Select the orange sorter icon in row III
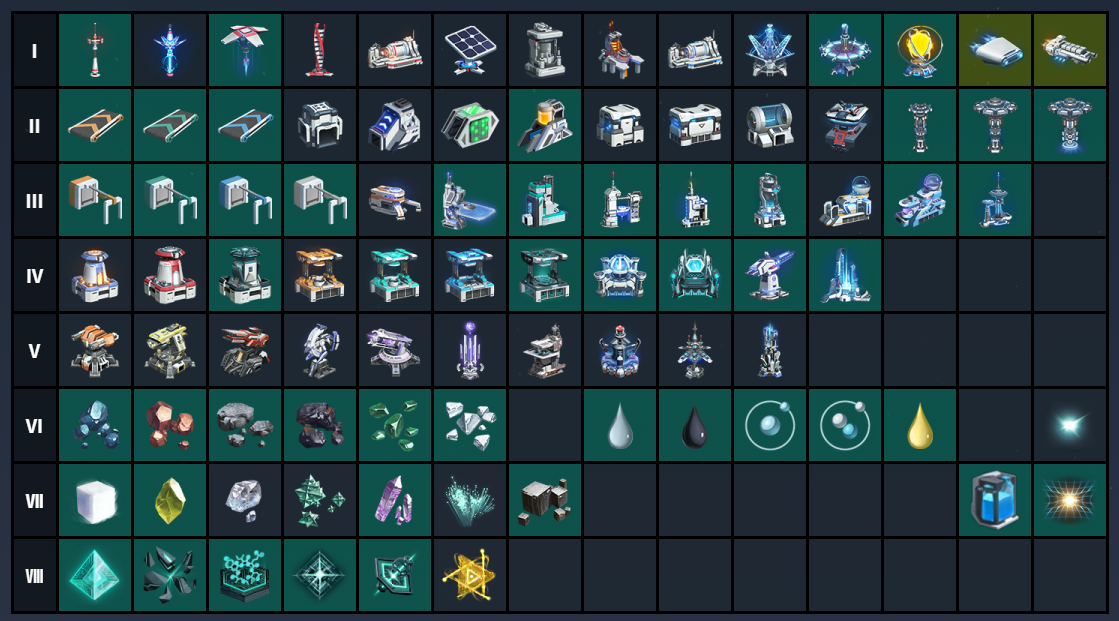This screenshot has width=1119, height=621. (x=95, y=201)
